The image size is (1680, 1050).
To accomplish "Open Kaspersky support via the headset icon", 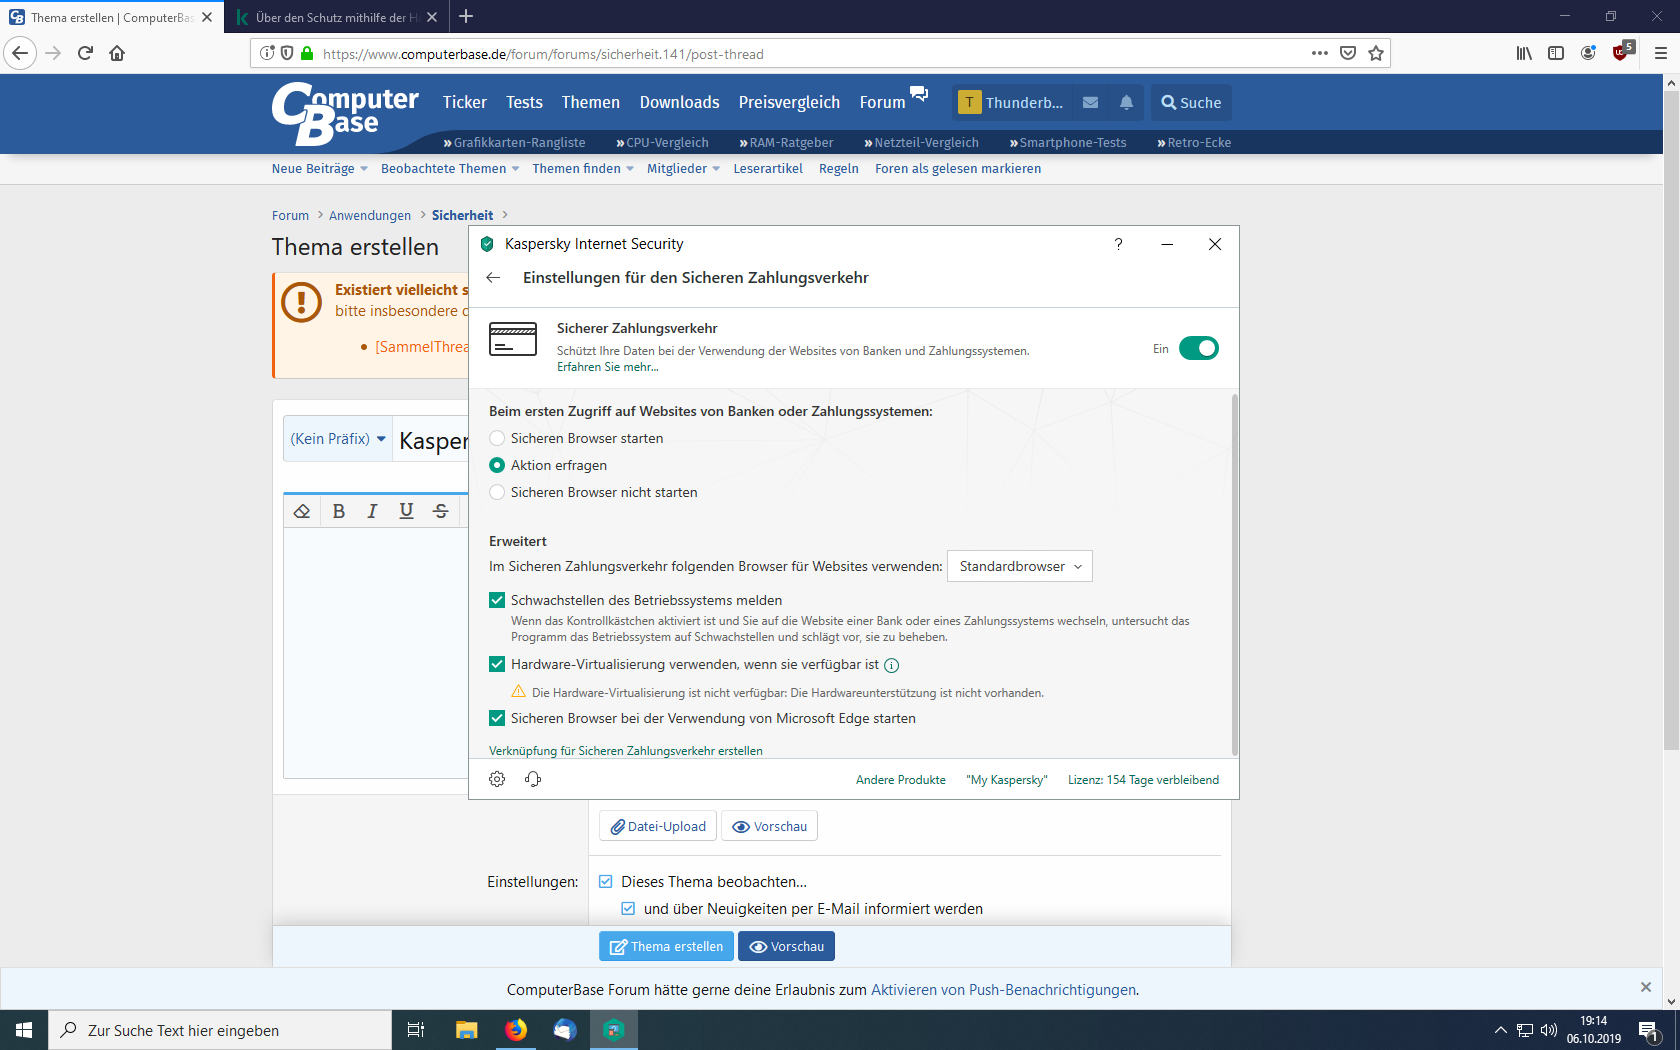I will [x=533, y=779].
